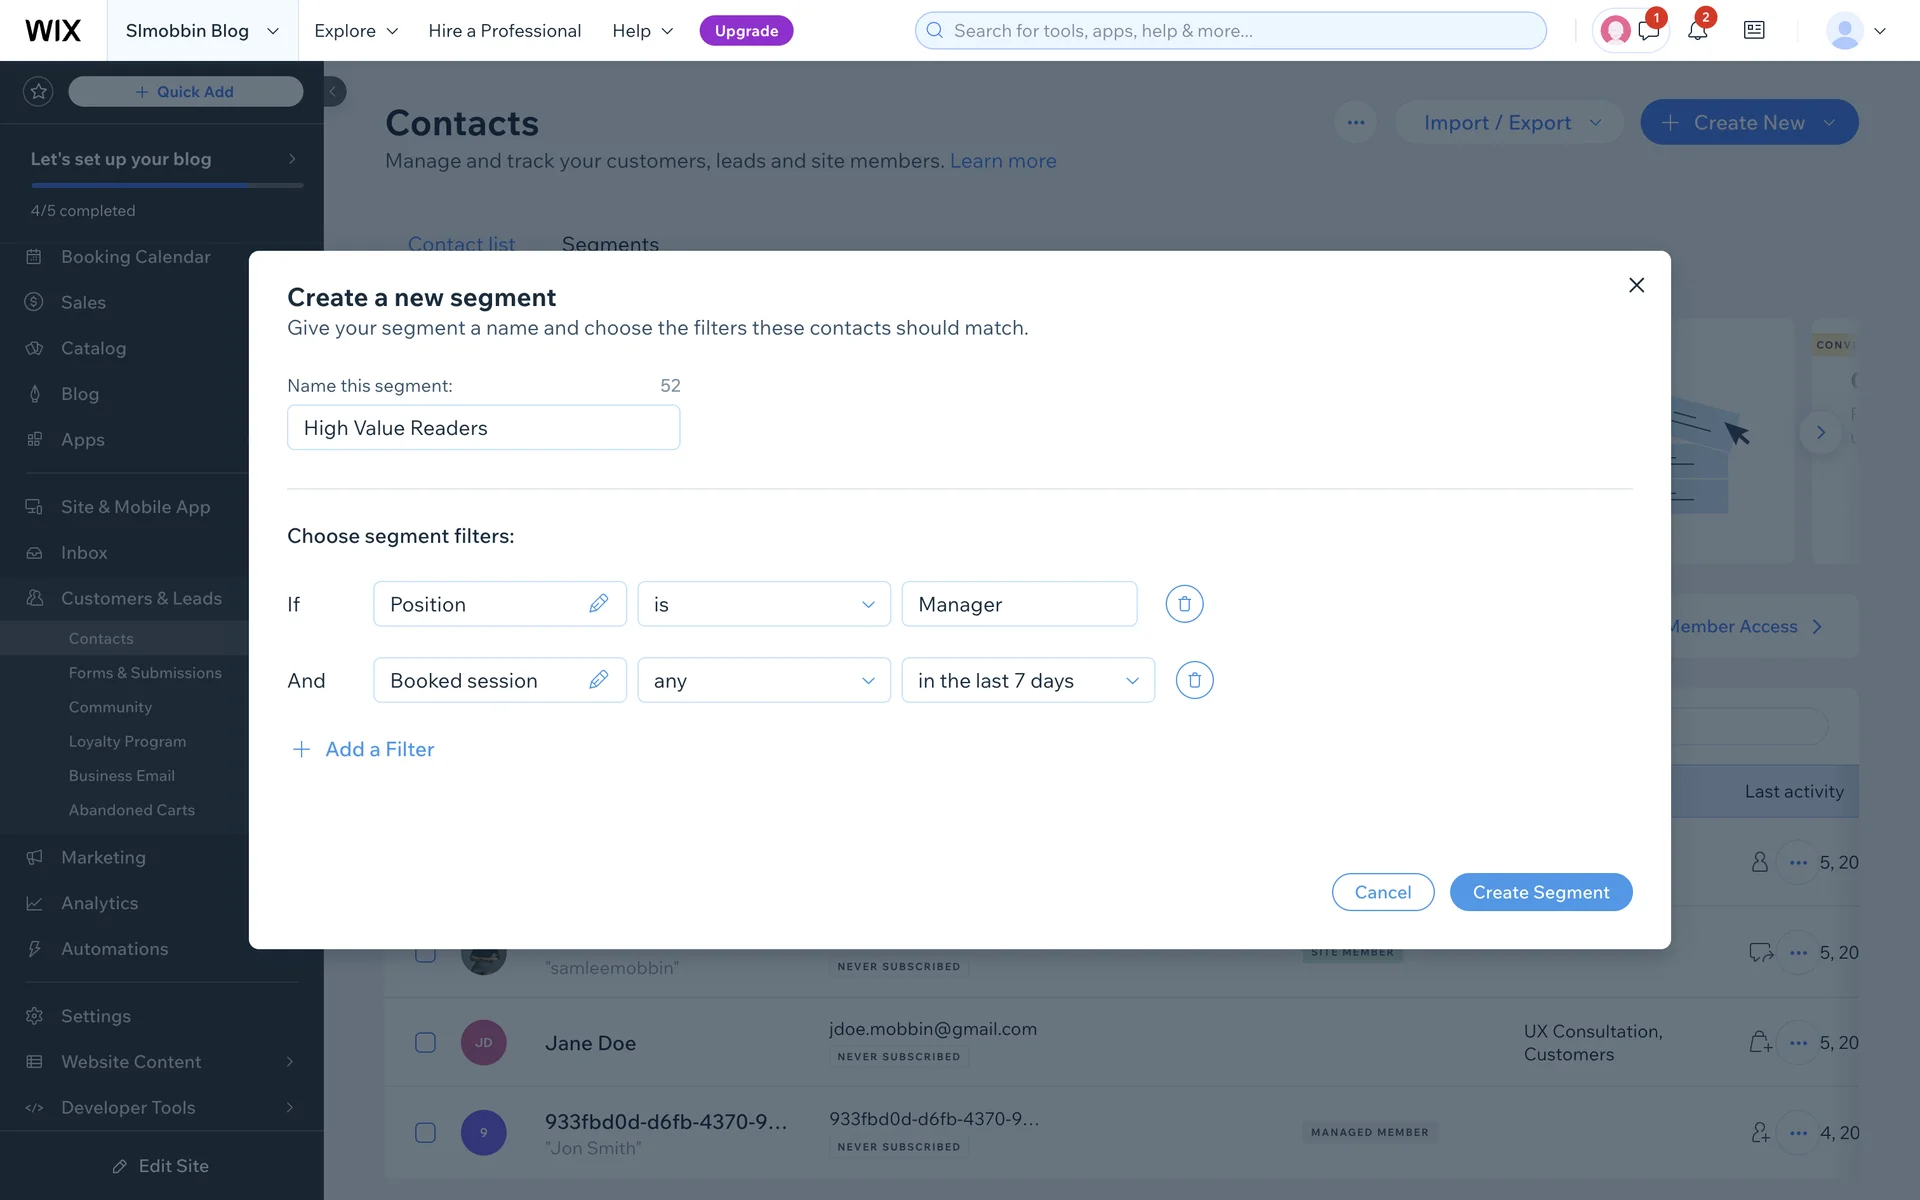Click the blog setup progress bar

(166, 185)
